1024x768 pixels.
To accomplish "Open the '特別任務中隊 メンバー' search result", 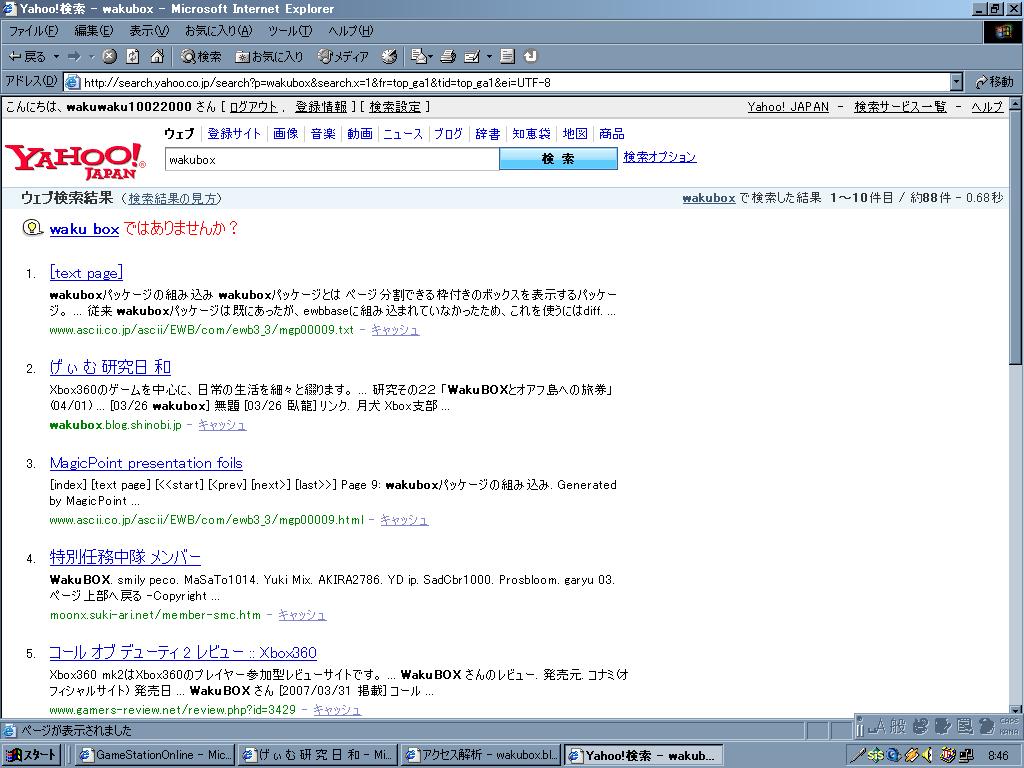I will (125, 557).
